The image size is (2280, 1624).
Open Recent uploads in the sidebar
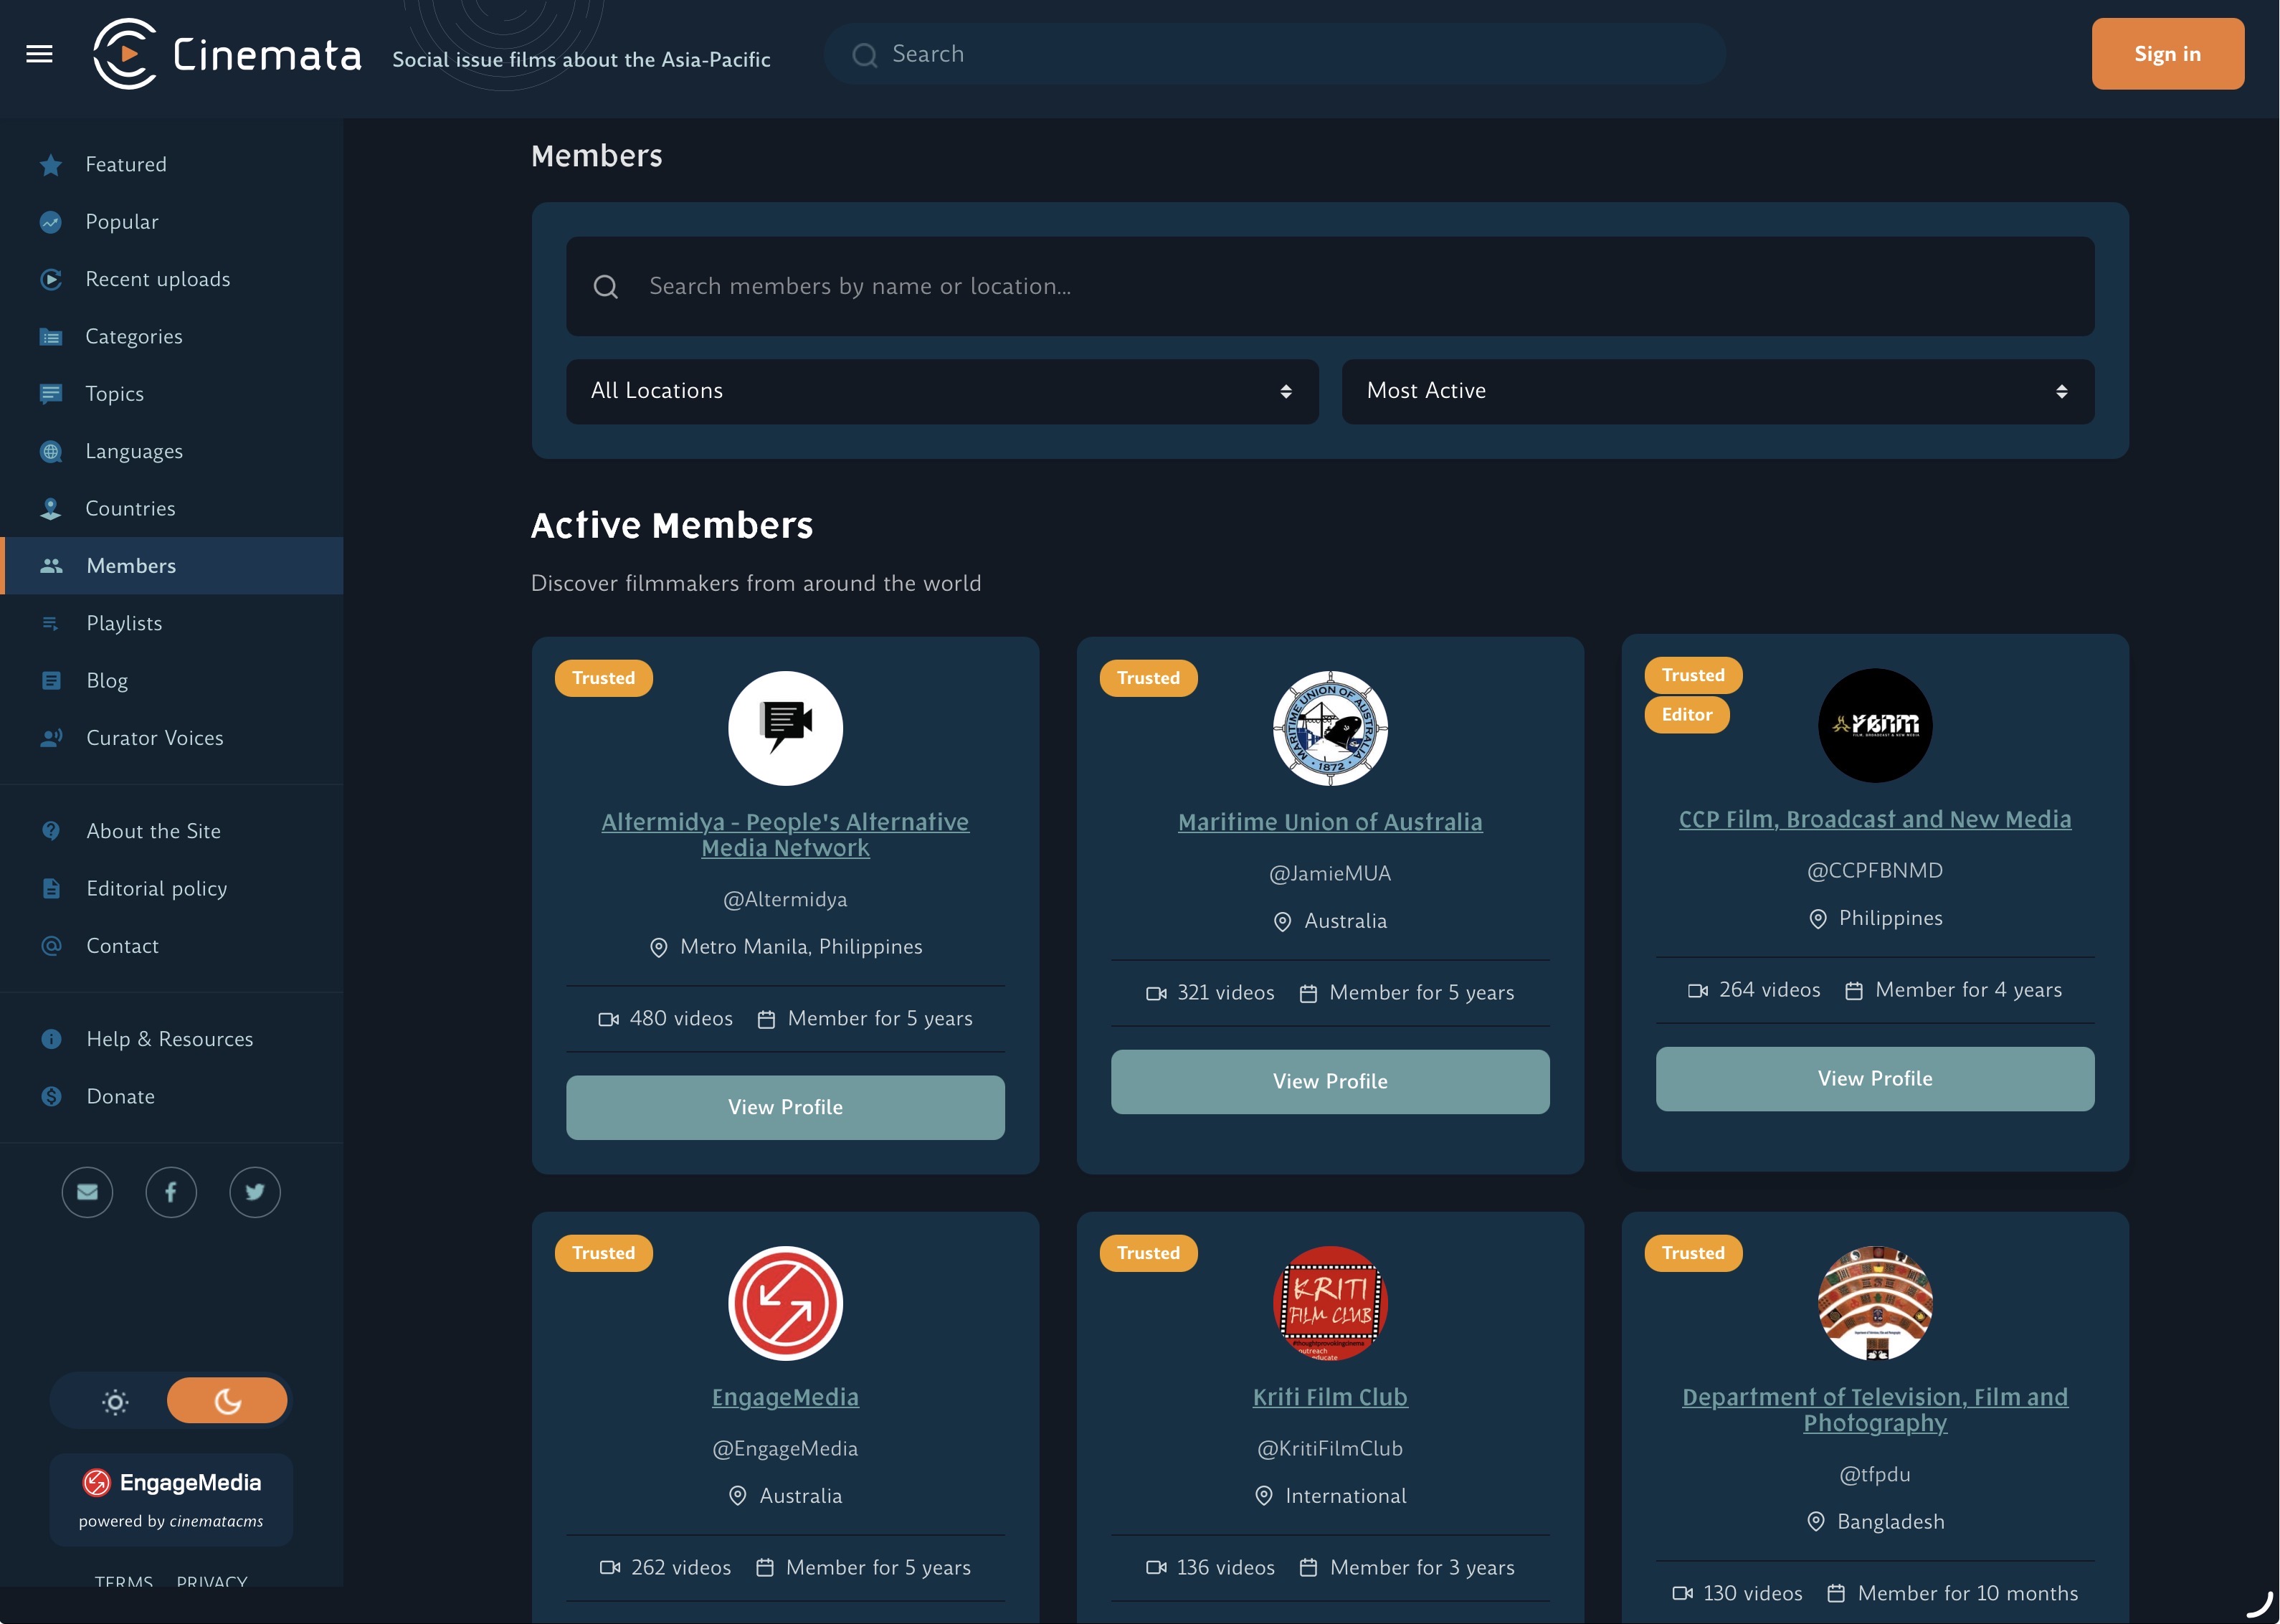tap(157, 279)
